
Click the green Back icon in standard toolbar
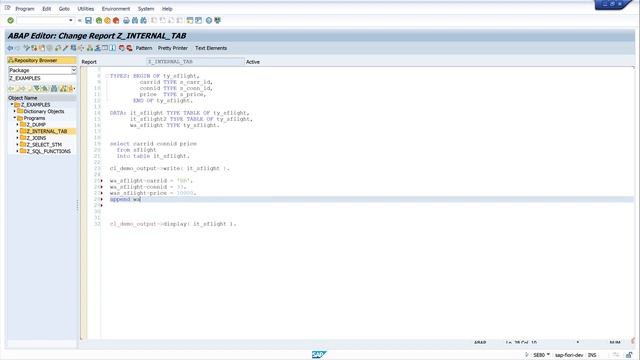pyautogui.click(x=99, y=20)
